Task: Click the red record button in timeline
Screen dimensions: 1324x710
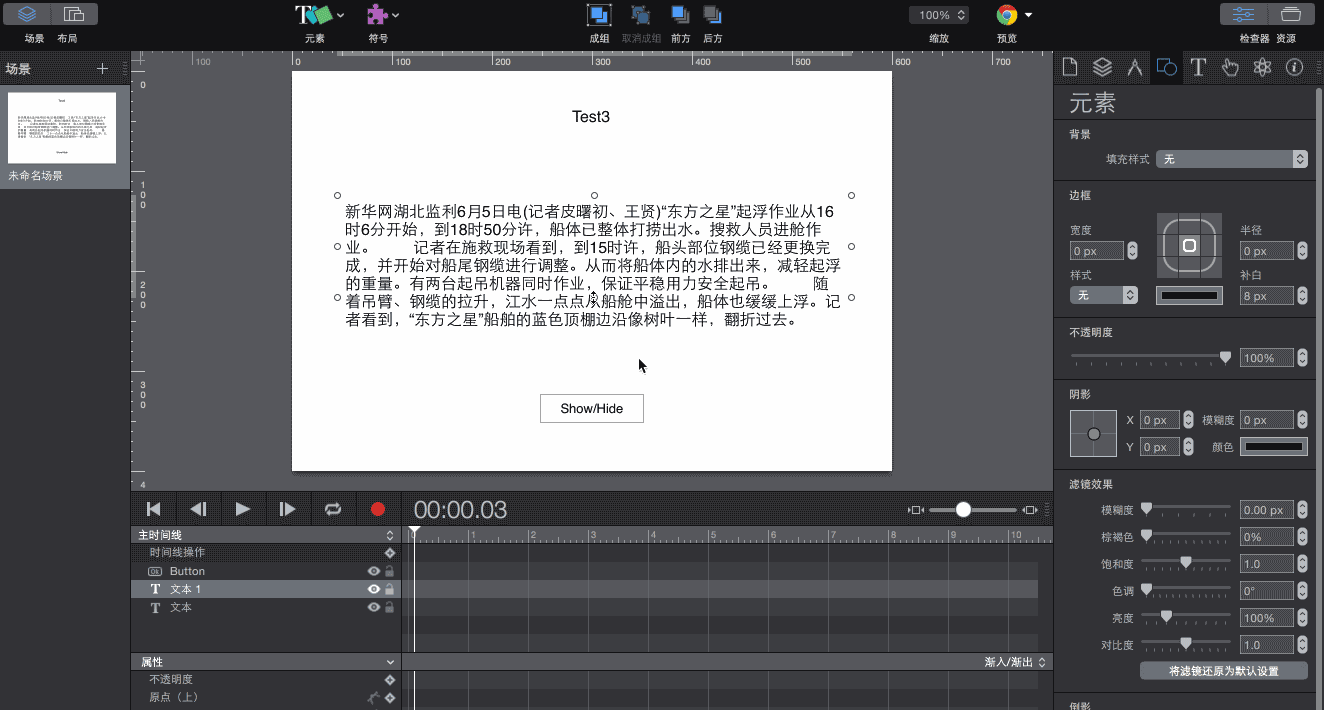Action: tap(377, 509)
